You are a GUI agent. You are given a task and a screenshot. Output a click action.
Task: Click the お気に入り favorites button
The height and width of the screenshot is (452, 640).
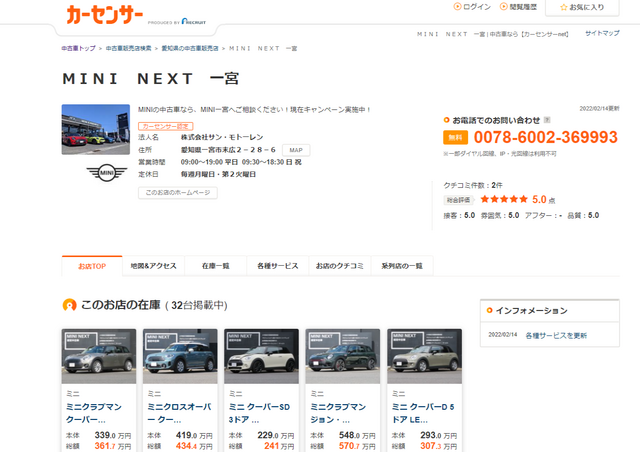(x=582, y=7)
